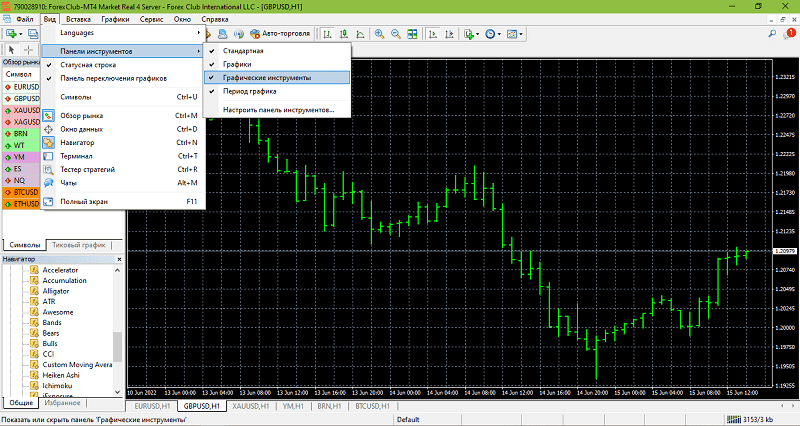Click the Navigator star-folder icon in menu
The width and height of the screenshot is (800, 426).
[48, 142]
